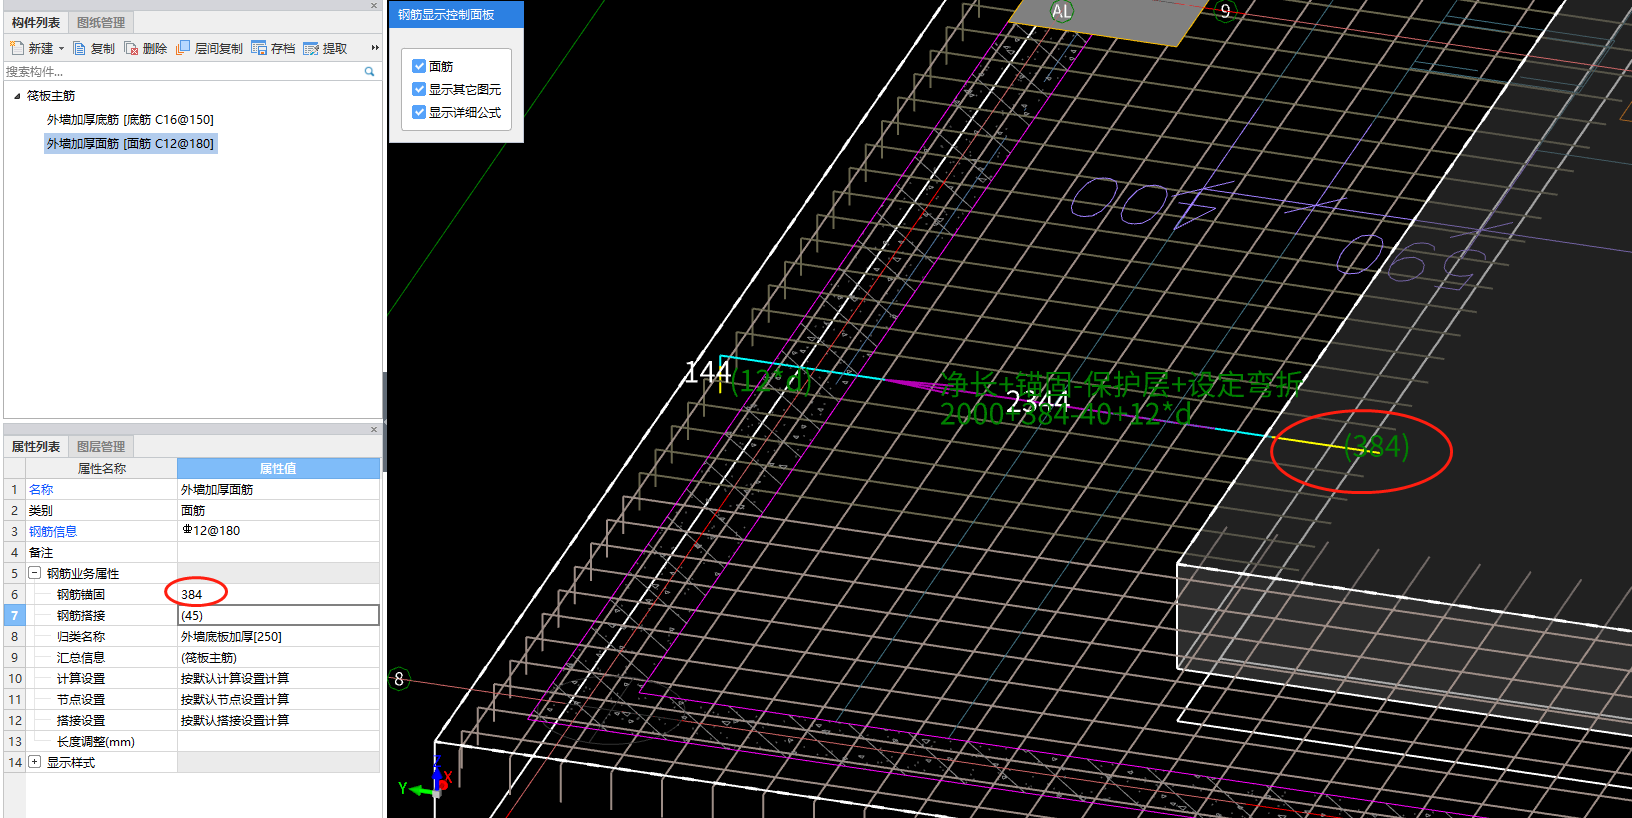Switch to the 图层管理 tab
This screenshot has width=1632, height=818.
coord(101,446)
